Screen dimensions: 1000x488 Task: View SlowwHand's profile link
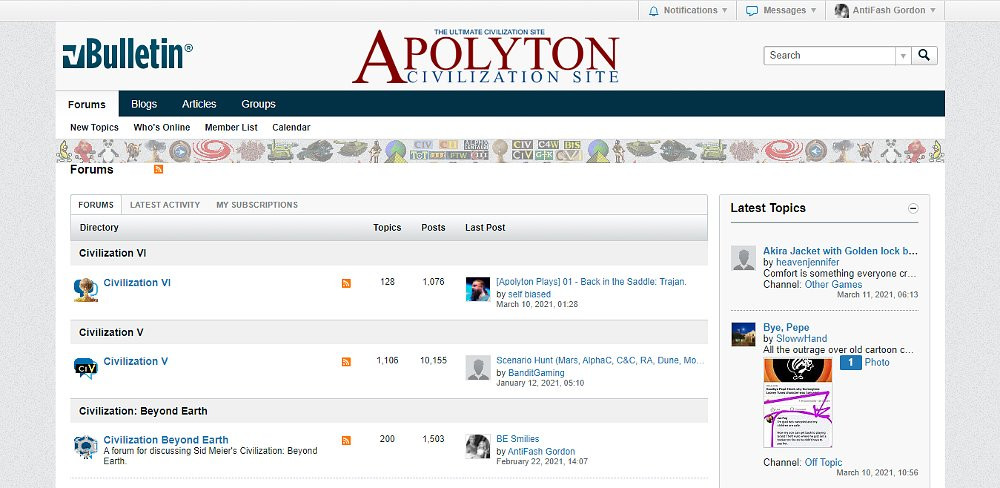(801, 339)
